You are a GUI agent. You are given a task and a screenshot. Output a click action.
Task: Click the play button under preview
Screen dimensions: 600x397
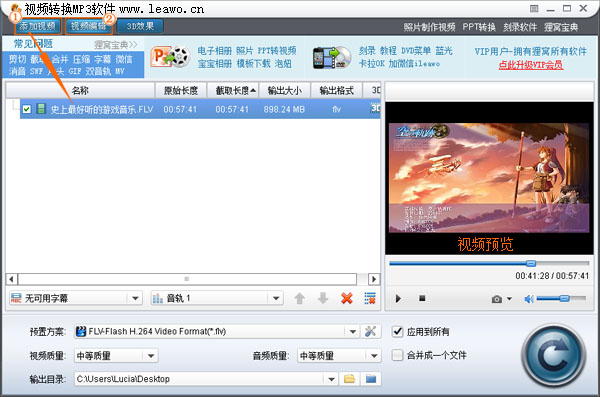coord(398,299)
